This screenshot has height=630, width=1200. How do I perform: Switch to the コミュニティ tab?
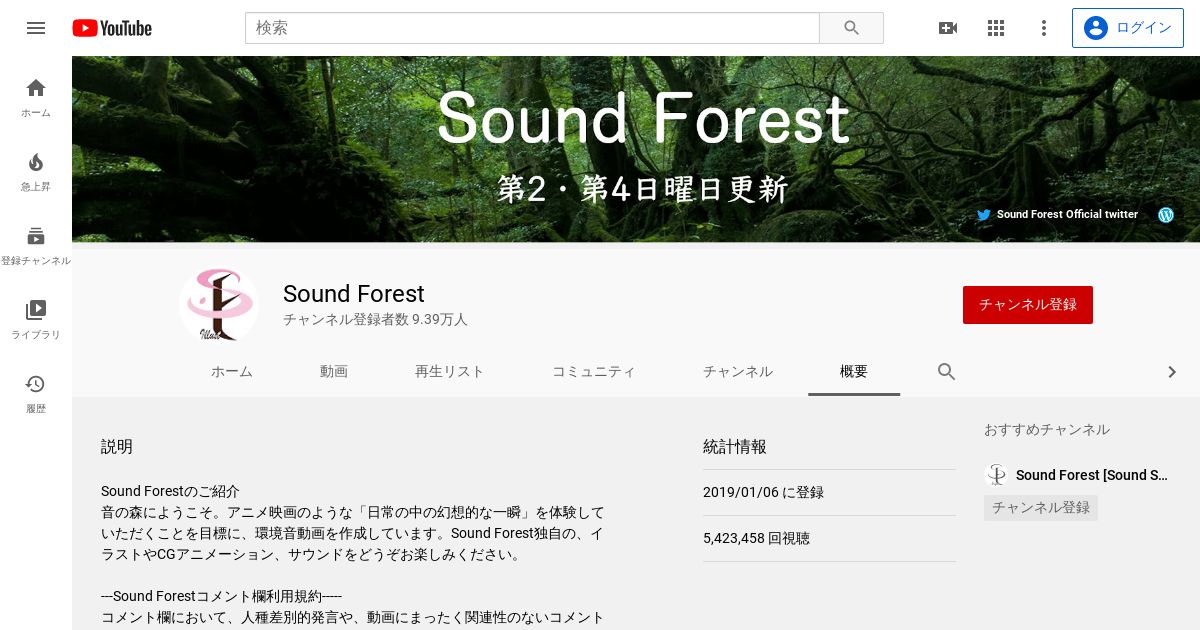pos(593,372)
